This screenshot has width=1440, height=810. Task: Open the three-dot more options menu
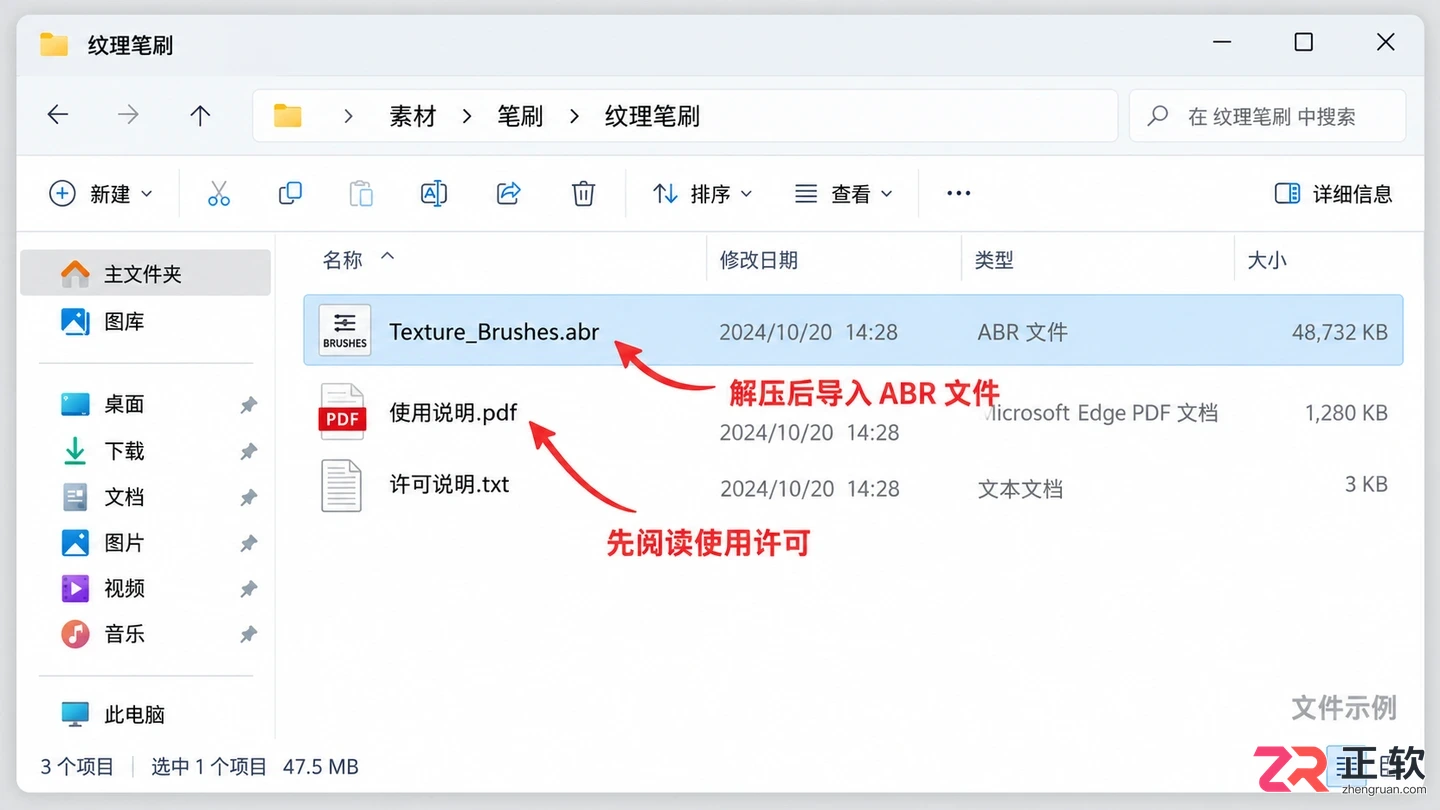(x=958, y=194)
